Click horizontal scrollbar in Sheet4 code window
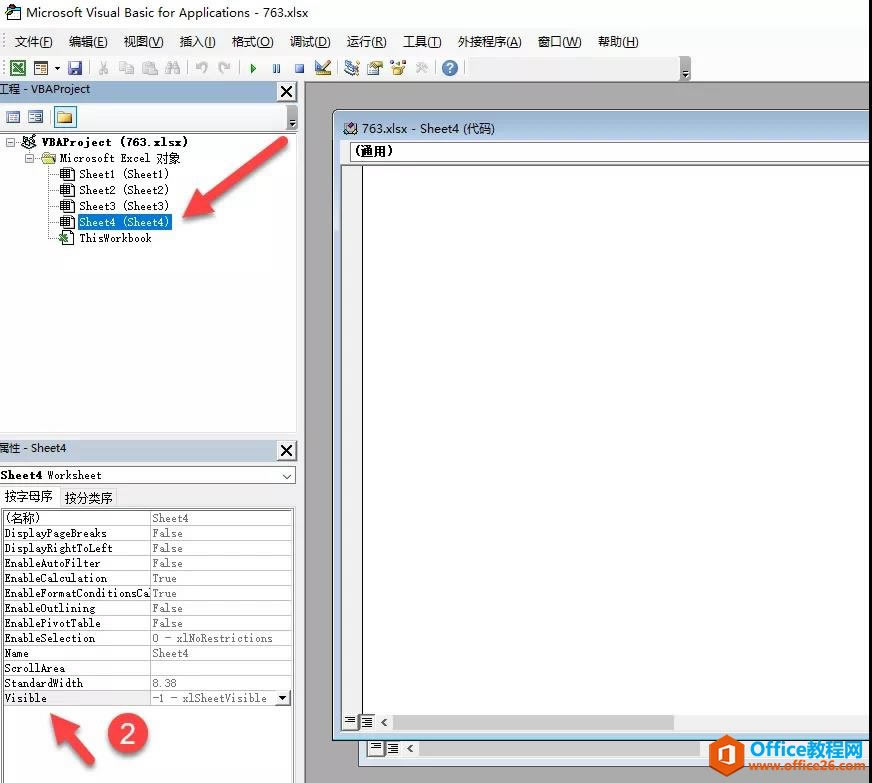The width and height of the screenshot is (872, 783). [x=533, y=722]
